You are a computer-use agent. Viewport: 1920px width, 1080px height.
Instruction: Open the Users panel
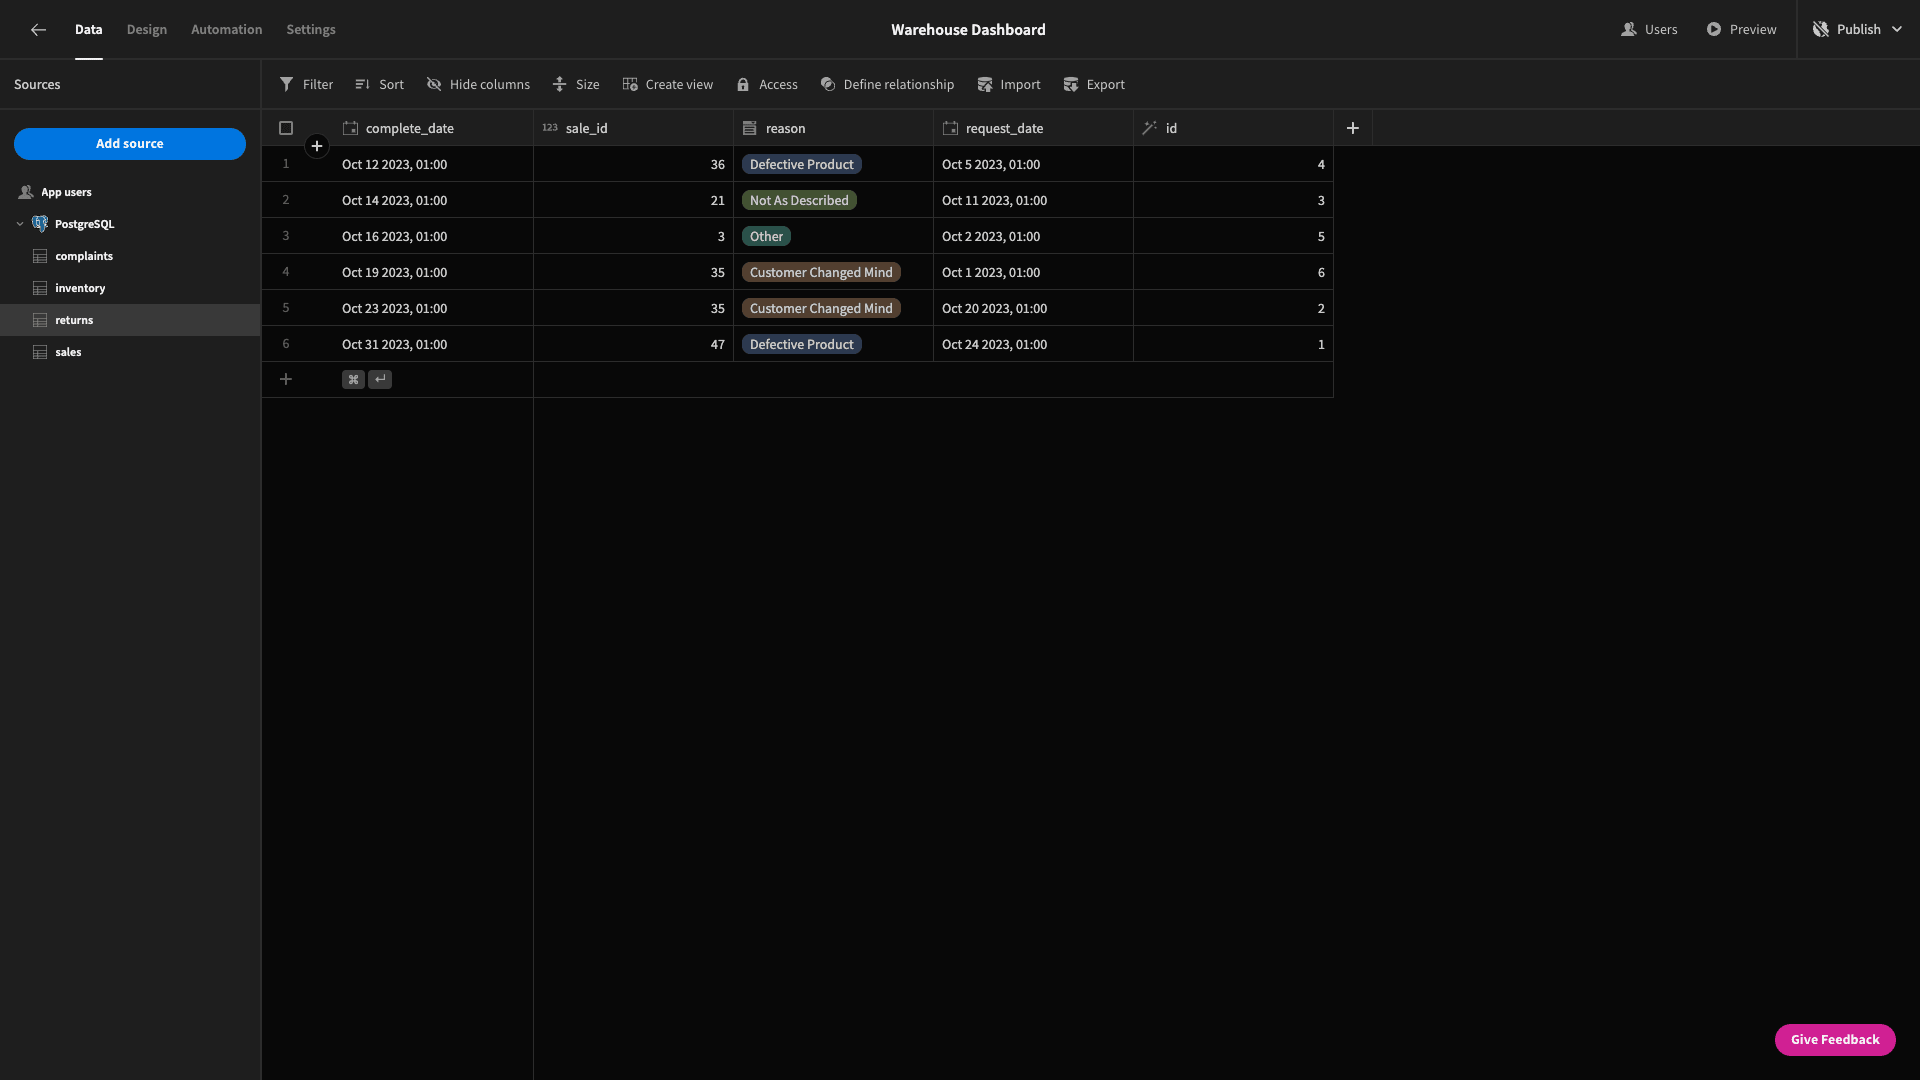[x=1649, y=30]
